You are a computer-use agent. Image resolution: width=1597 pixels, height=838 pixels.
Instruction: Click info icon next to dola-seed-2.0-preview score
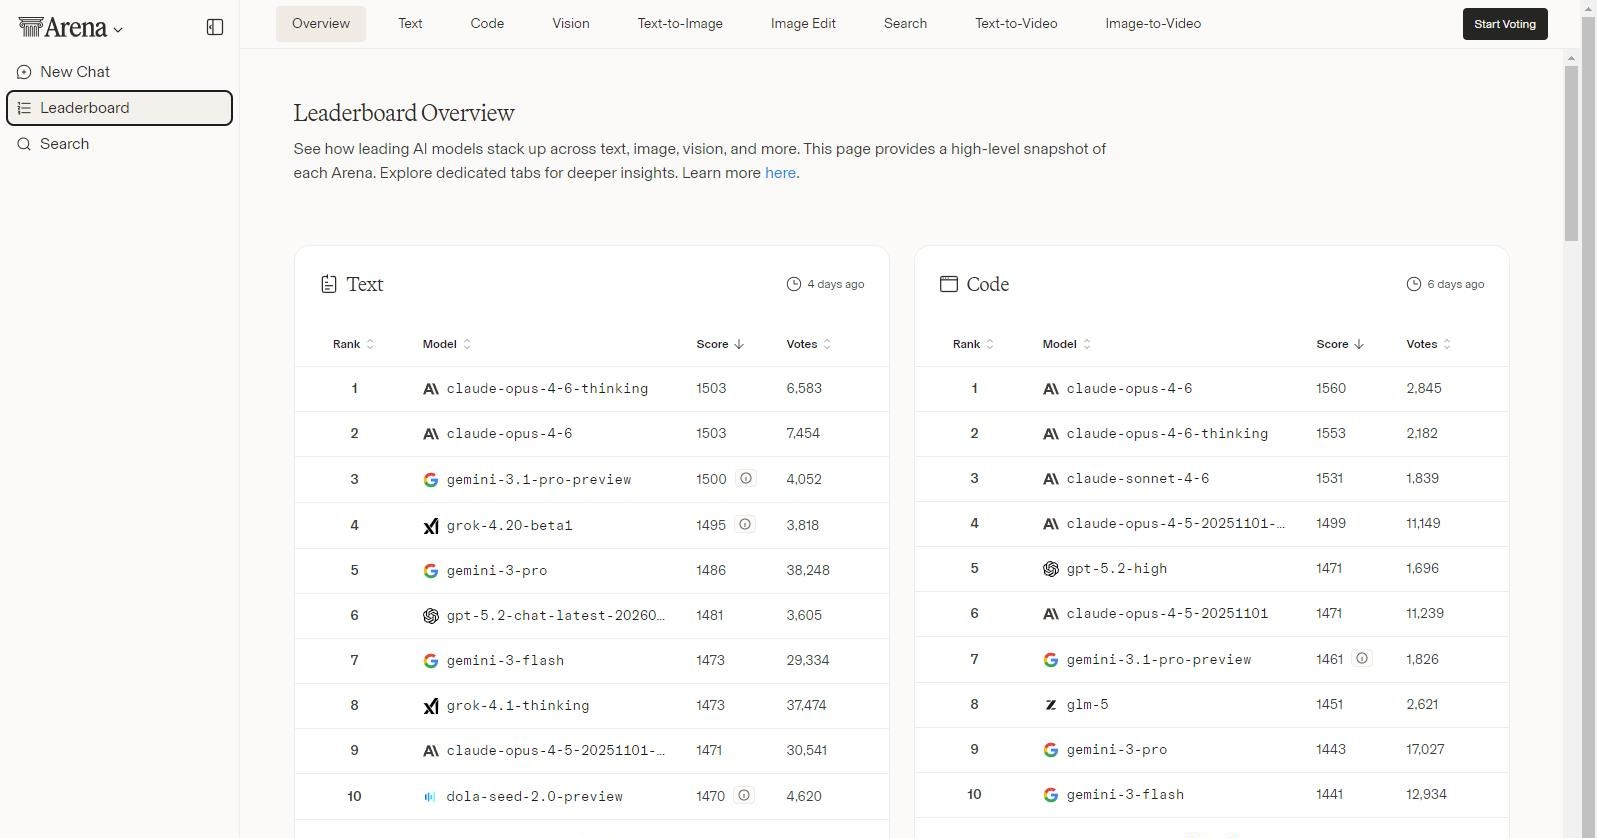click(744, 796)
